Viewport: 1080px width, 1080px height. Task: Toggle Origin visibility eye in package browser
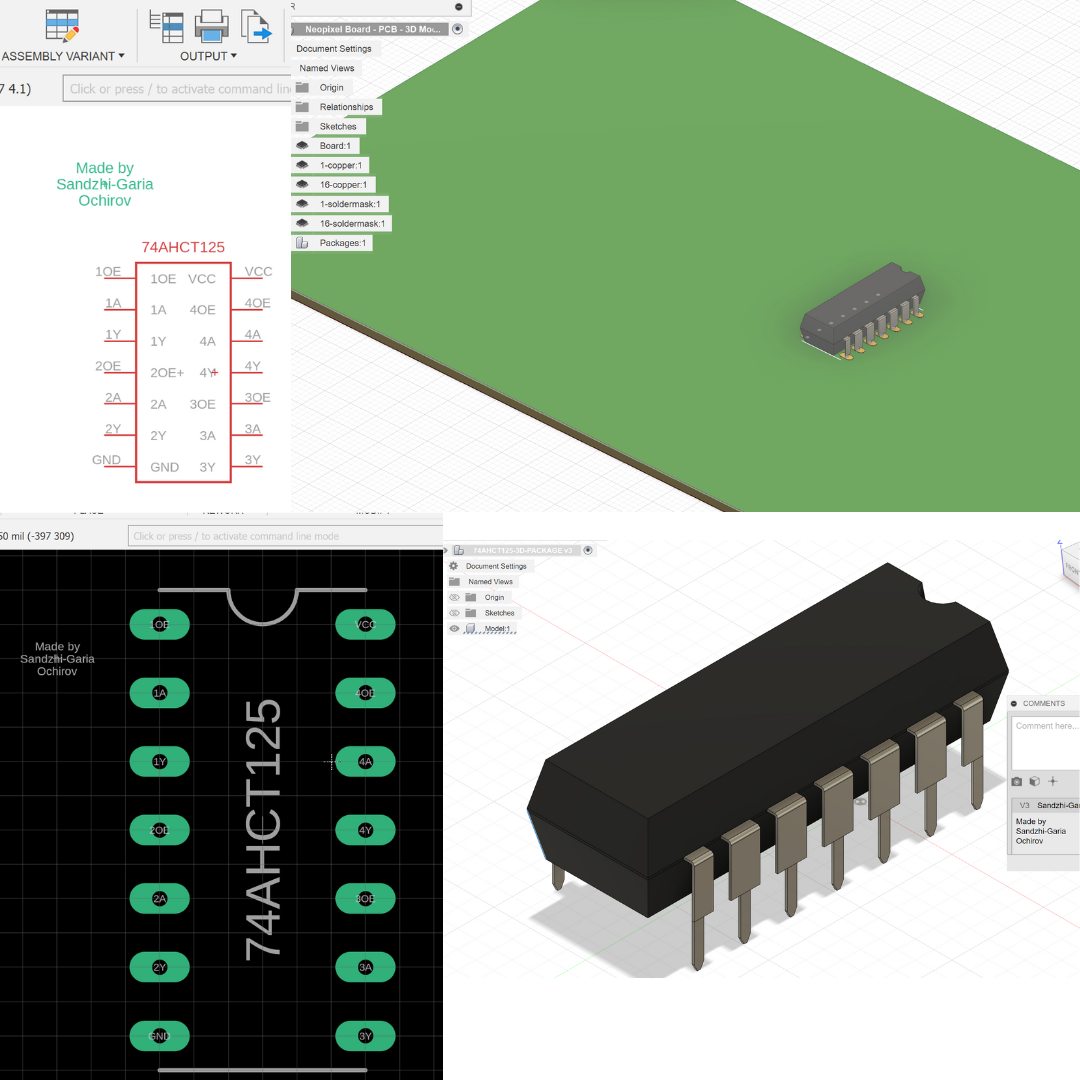tap(455, 597)
